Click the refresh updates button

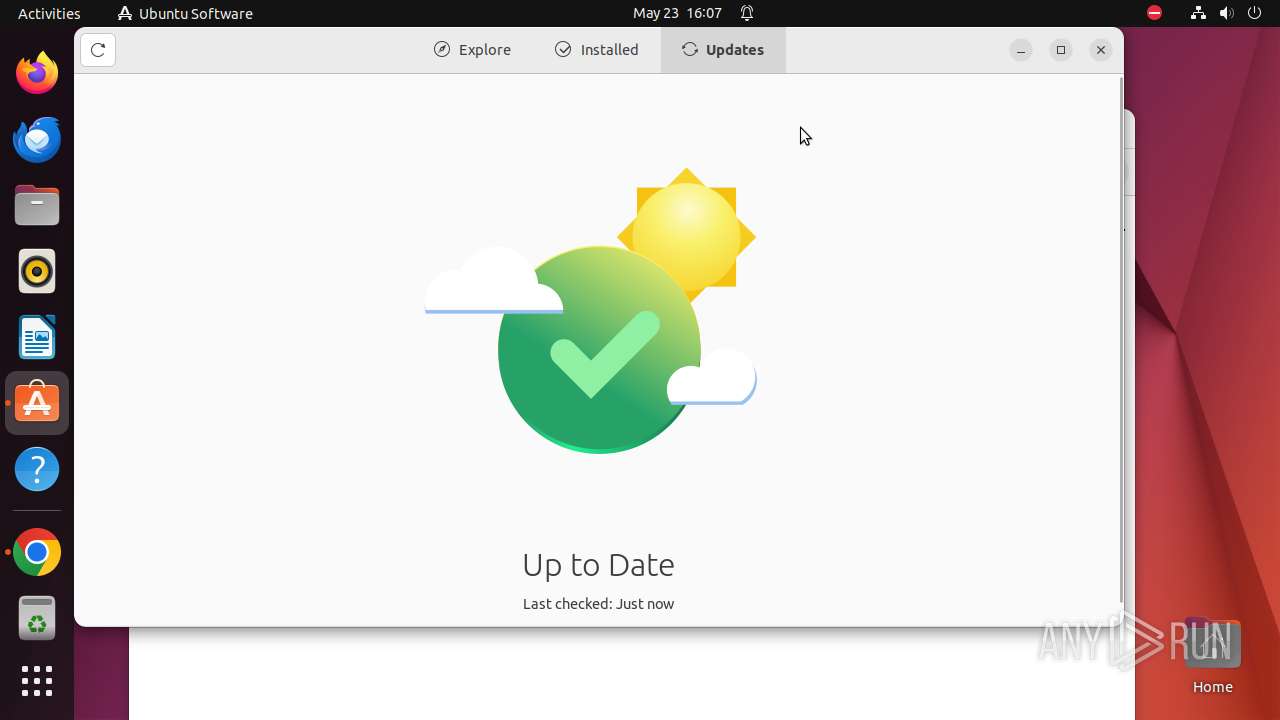coord(98,50)
